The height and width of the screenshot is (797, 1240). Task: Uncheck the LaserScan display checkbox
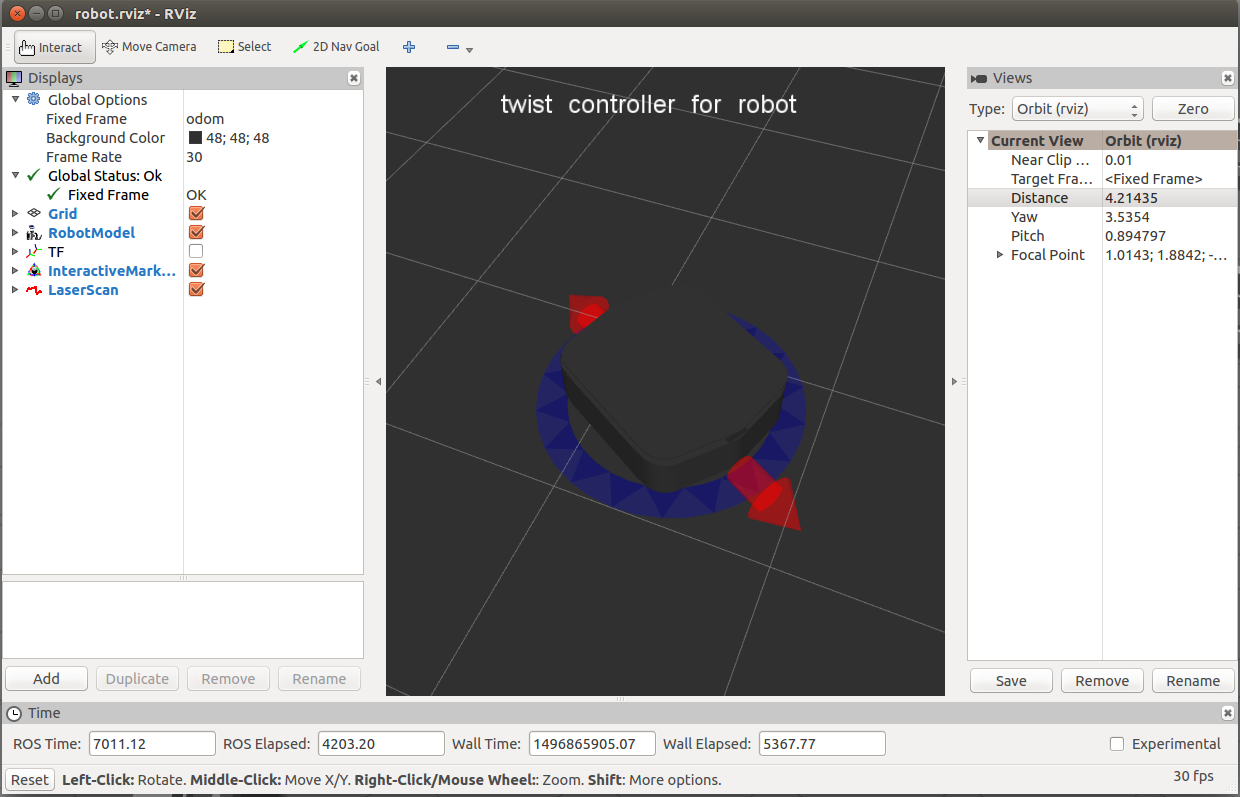[196, 290]
